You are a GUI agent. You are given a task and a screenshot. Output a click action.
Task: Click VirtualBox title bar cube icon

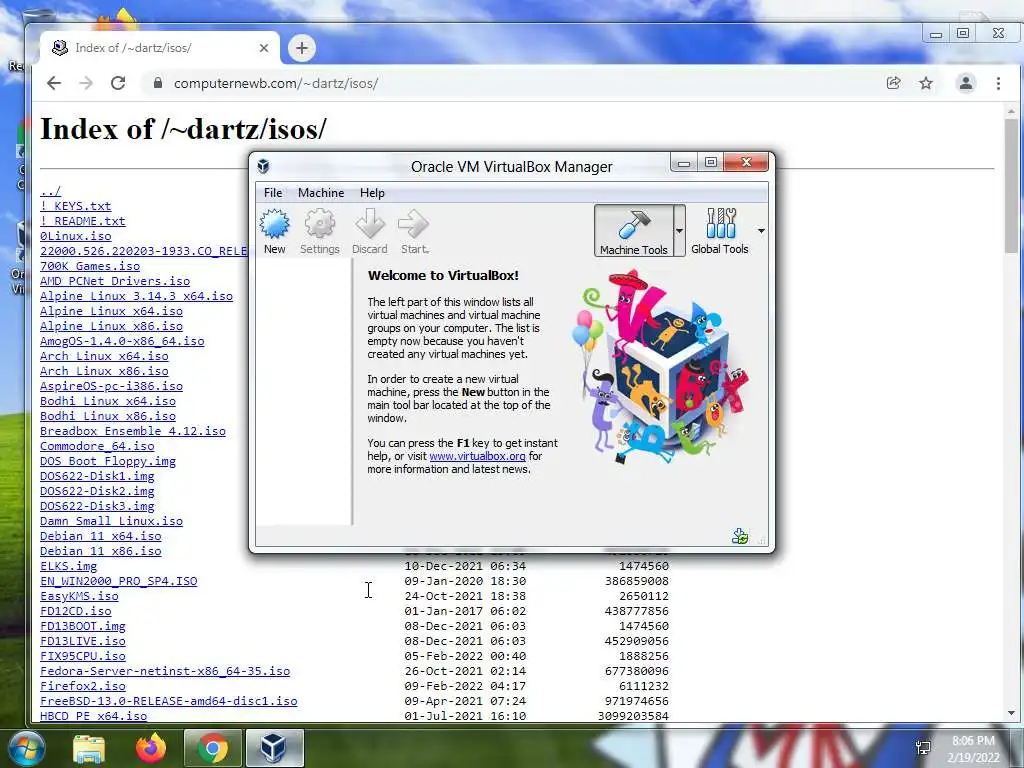pyautogui.click(x=263, y=166)
